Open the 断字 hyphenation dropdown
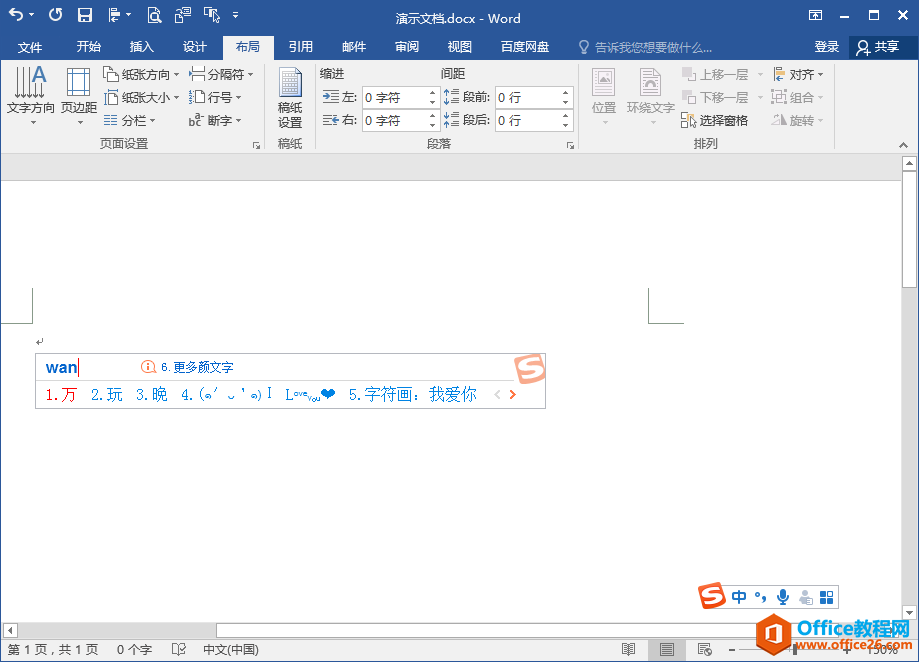919x662 pixels. coord(215,121)
